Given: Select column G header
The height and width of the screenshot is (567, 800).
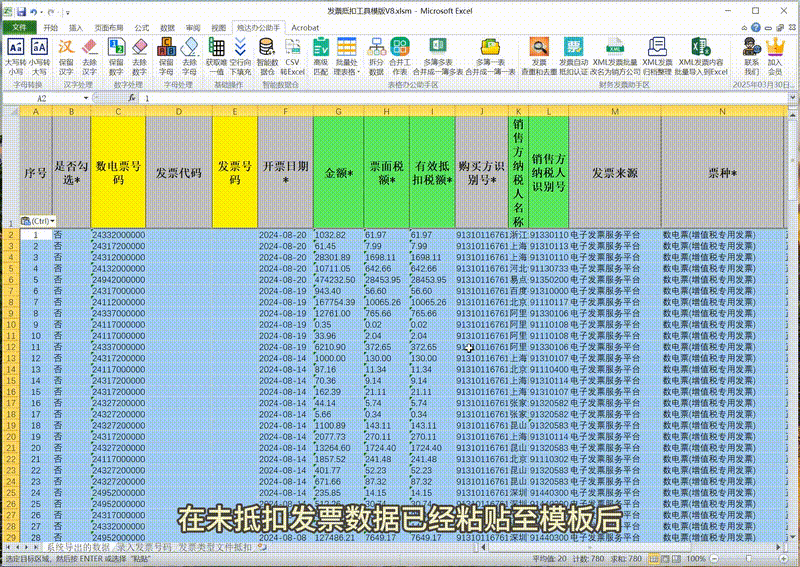Looking at the screenshot, I should tap(338, 111).
